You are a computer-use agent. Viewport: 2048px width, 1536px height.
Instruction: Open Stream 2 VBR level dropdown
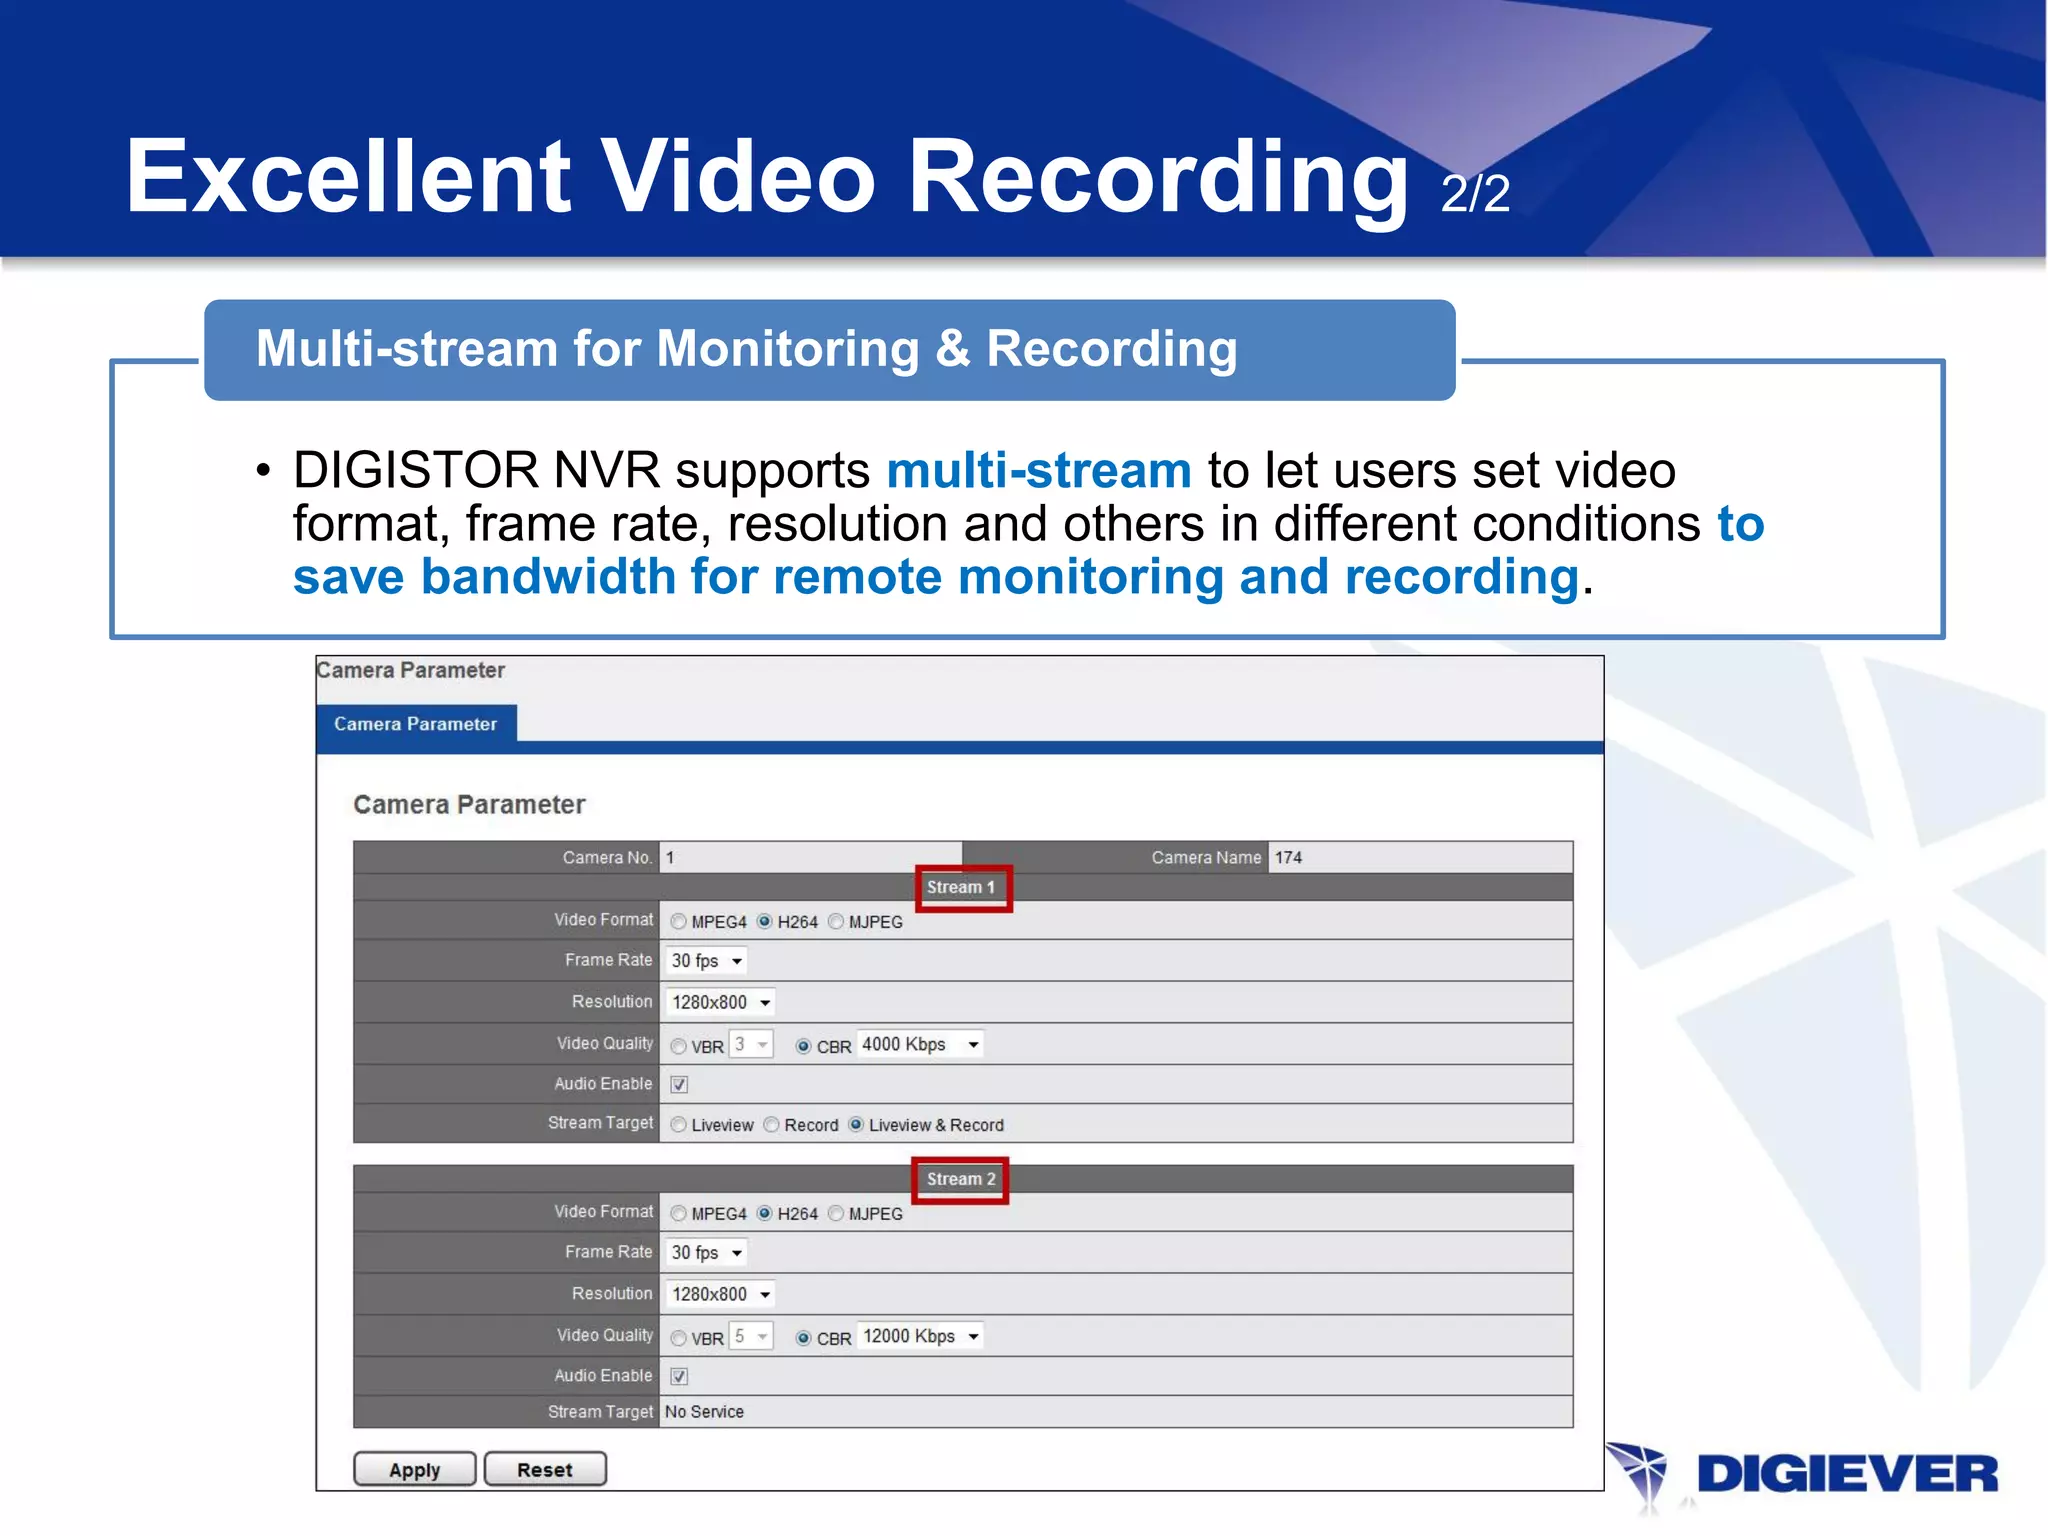point(752,1336)
